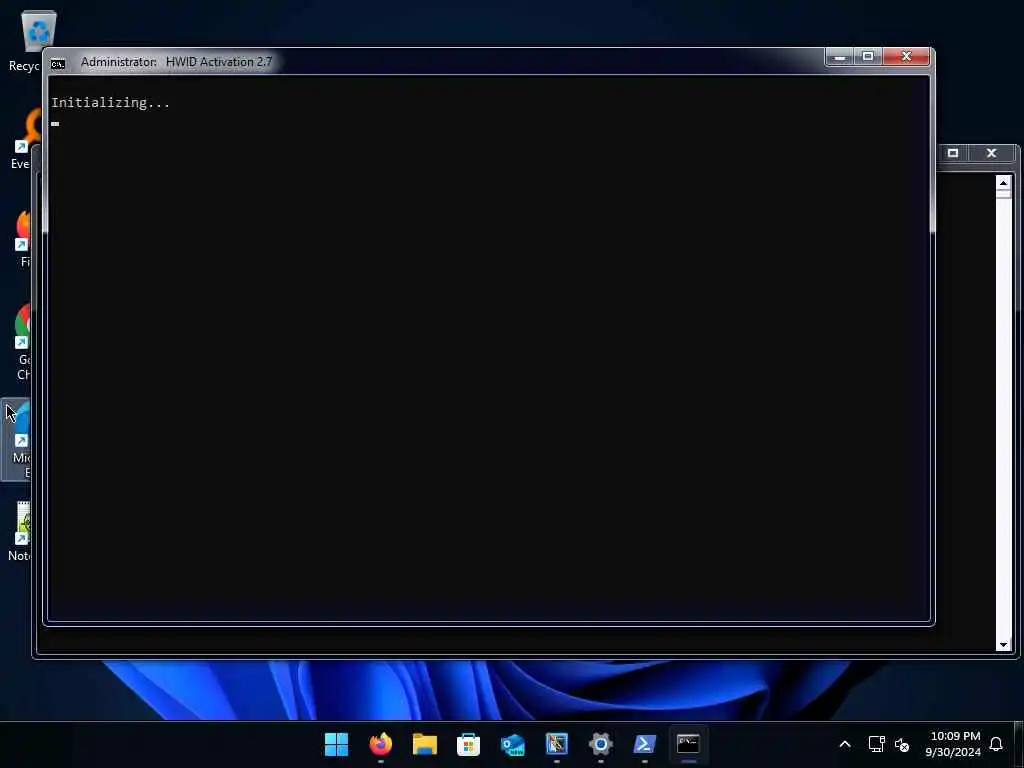Viewport: 1024px width, 768px height.
Task: Click background window scrollbar down arrow
Action: tap(1004, 645)
